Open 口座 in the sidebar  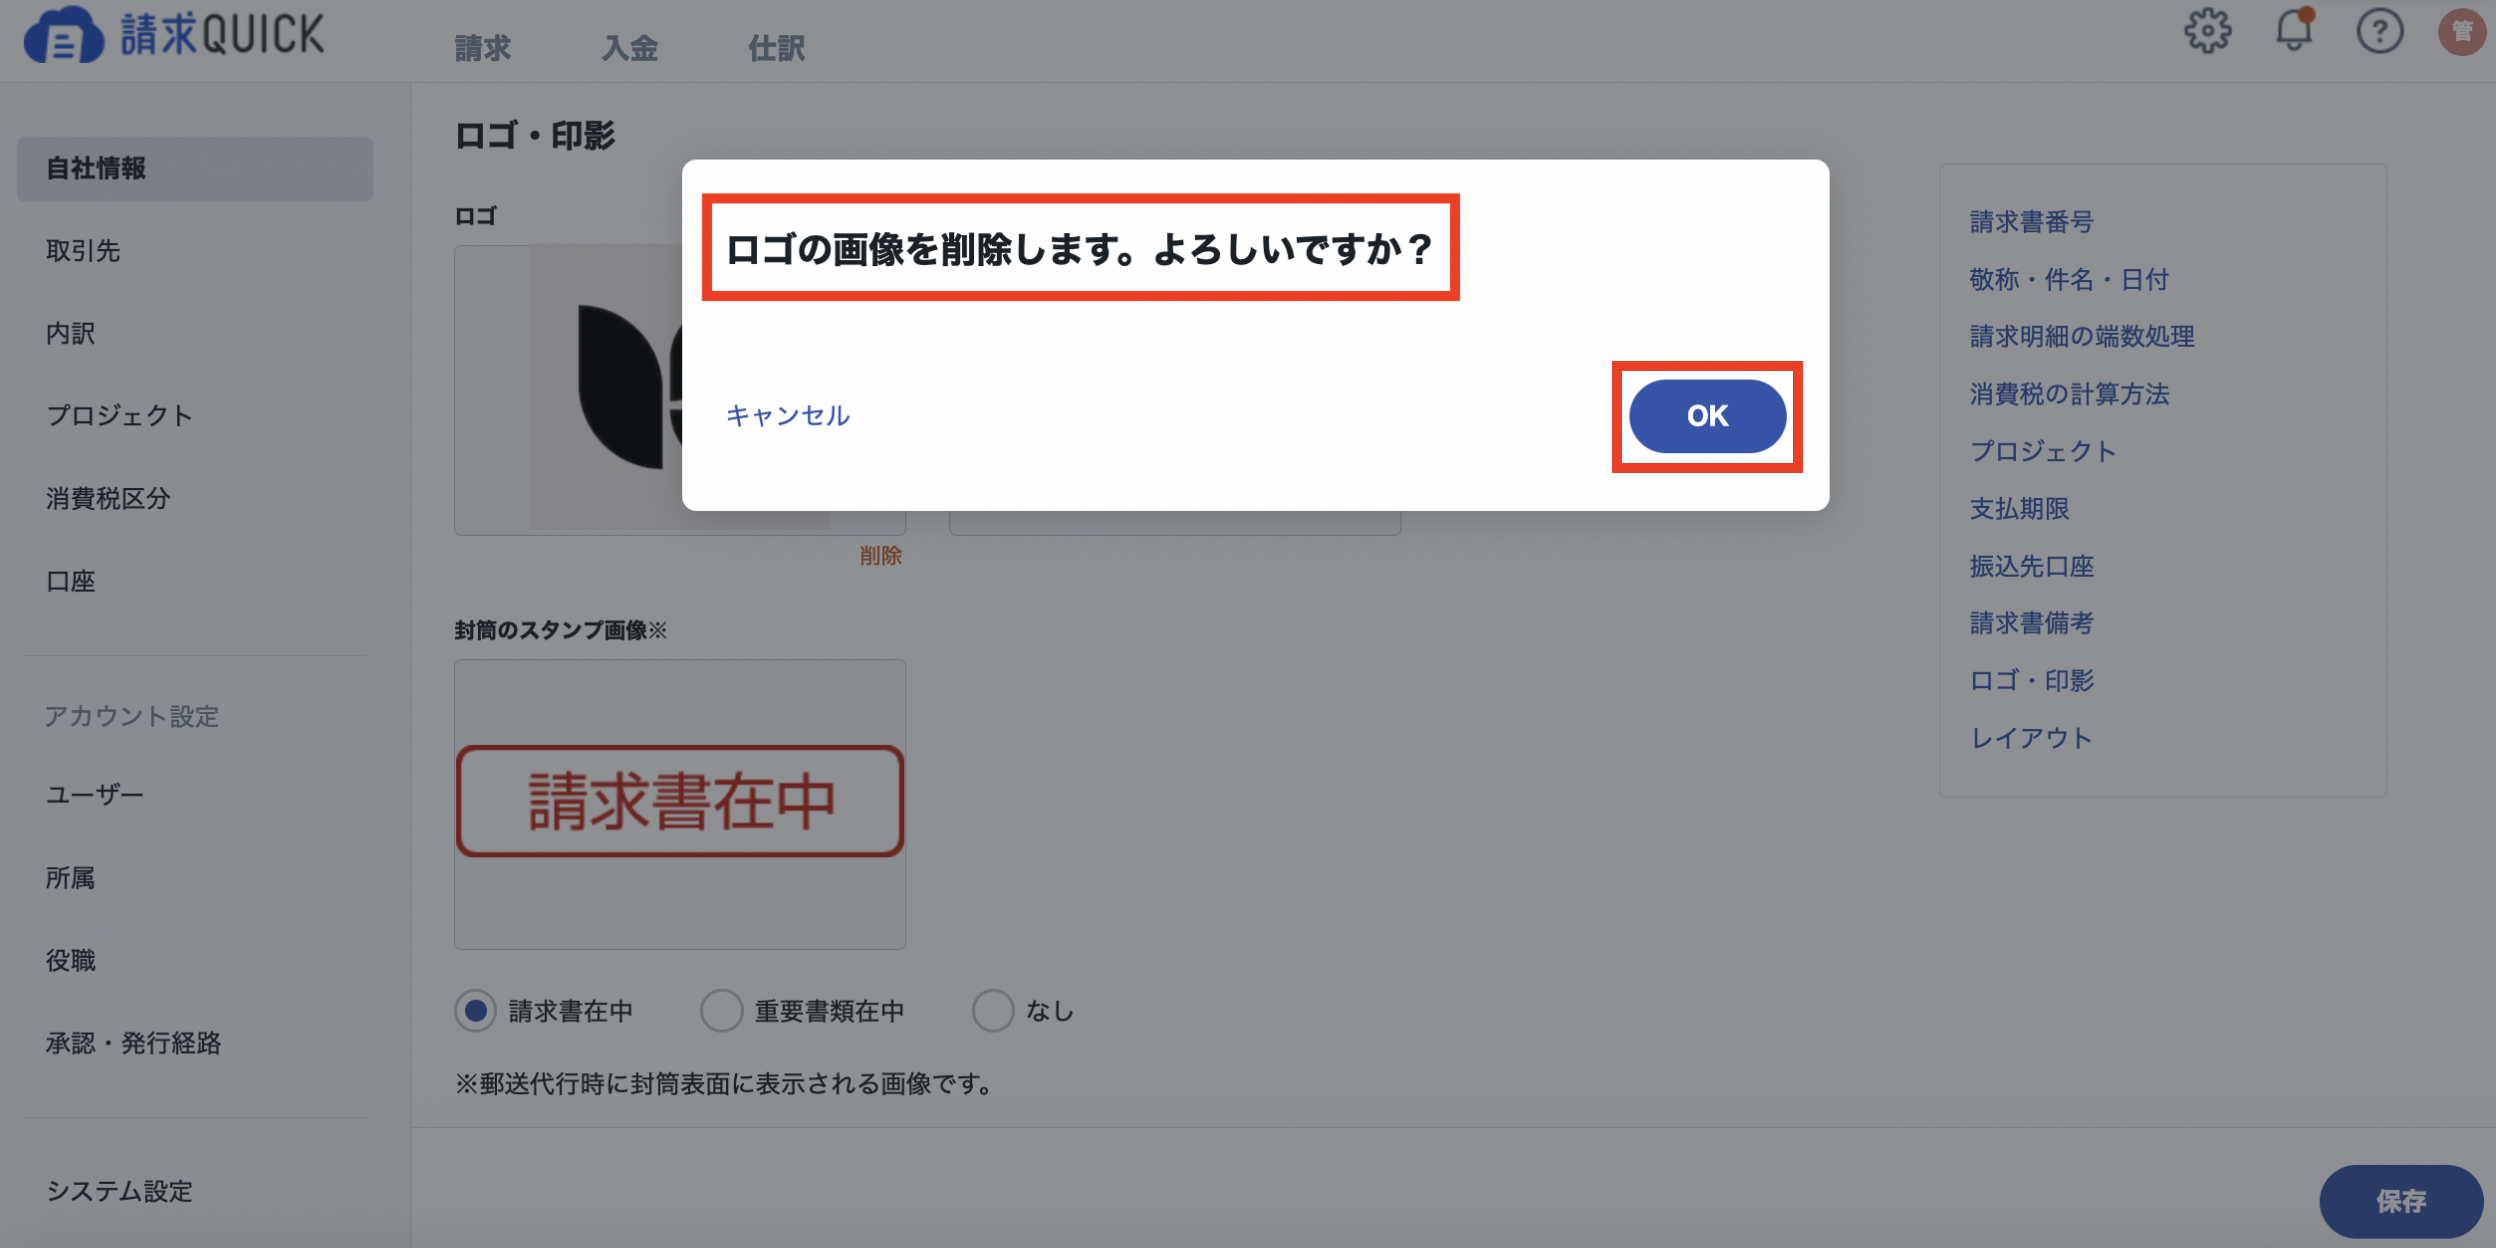coord(71,582)
